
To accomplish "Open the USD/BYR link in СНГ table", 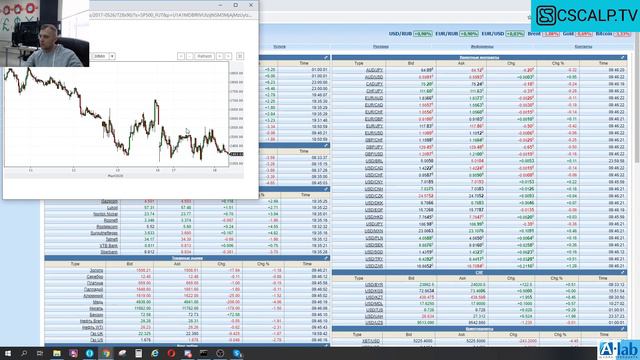I will [374, 284].
